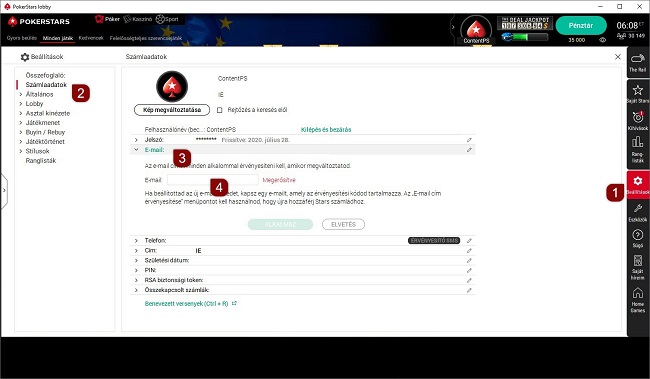Click the ELVETÉS button
The image size is (650, 379).
(x=343, y=224)
